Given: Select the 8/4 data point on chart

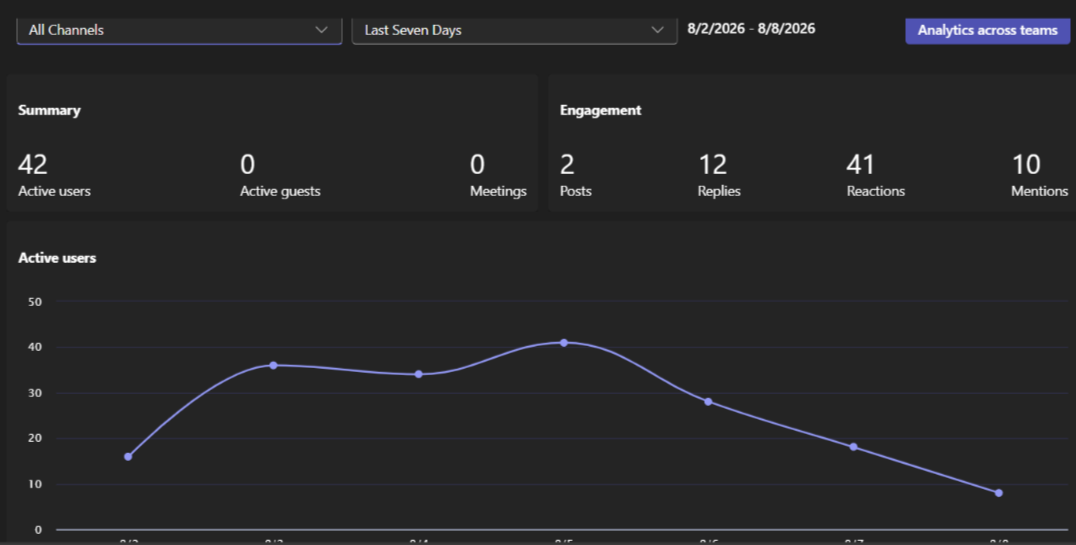Looking at the screenshot, I should [x=419, y=374].
